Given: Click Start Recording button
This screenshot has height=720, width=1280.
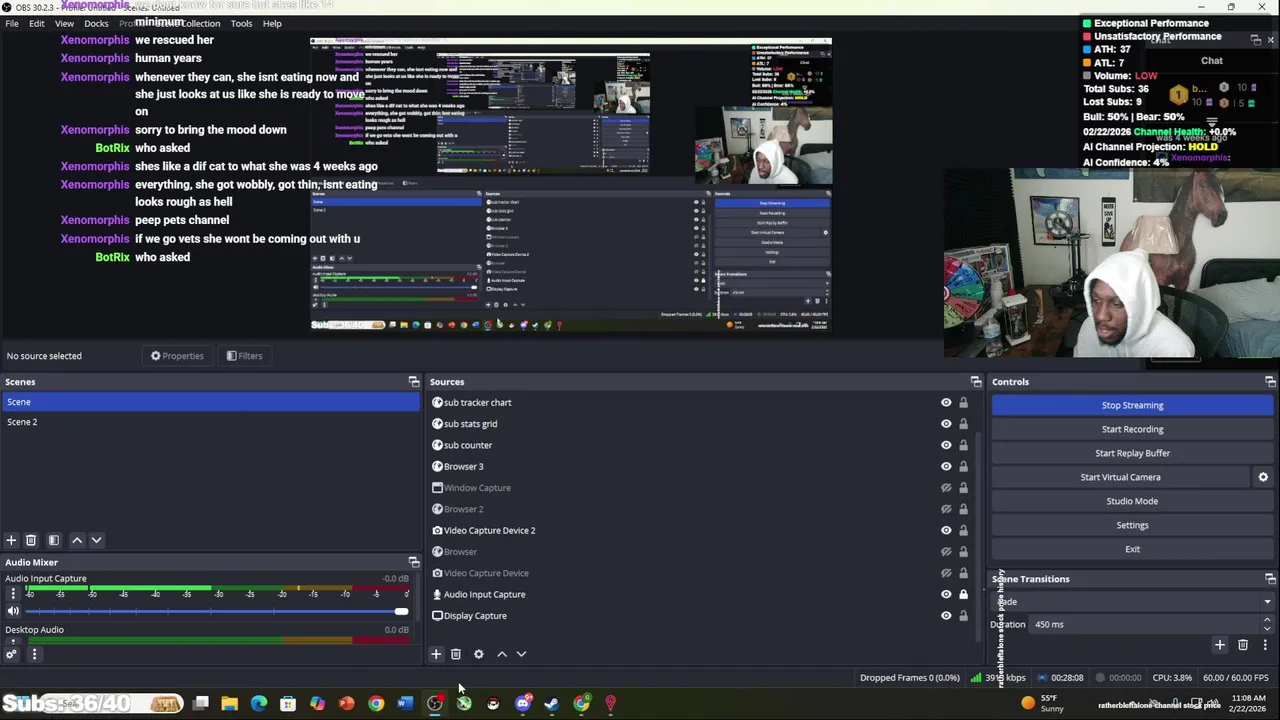Looking at the screenshot, I should click(x=1133, y=429).
